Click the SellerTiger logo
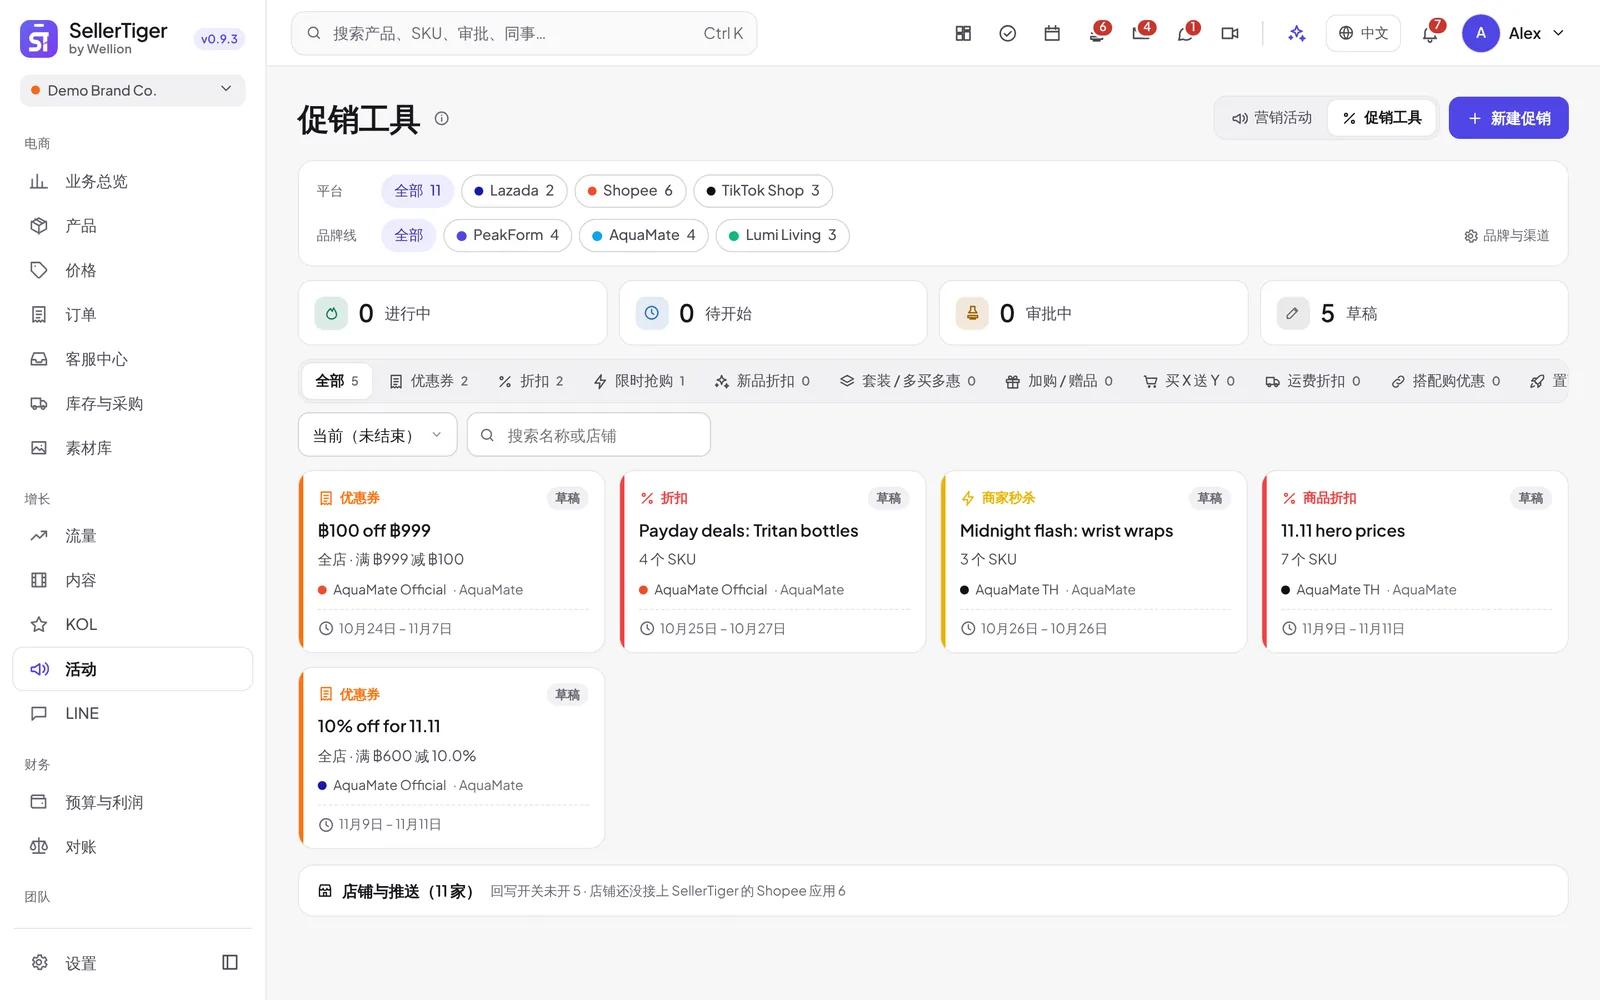Viewport: 1600px width, 1000px height. tap(39, 39)
